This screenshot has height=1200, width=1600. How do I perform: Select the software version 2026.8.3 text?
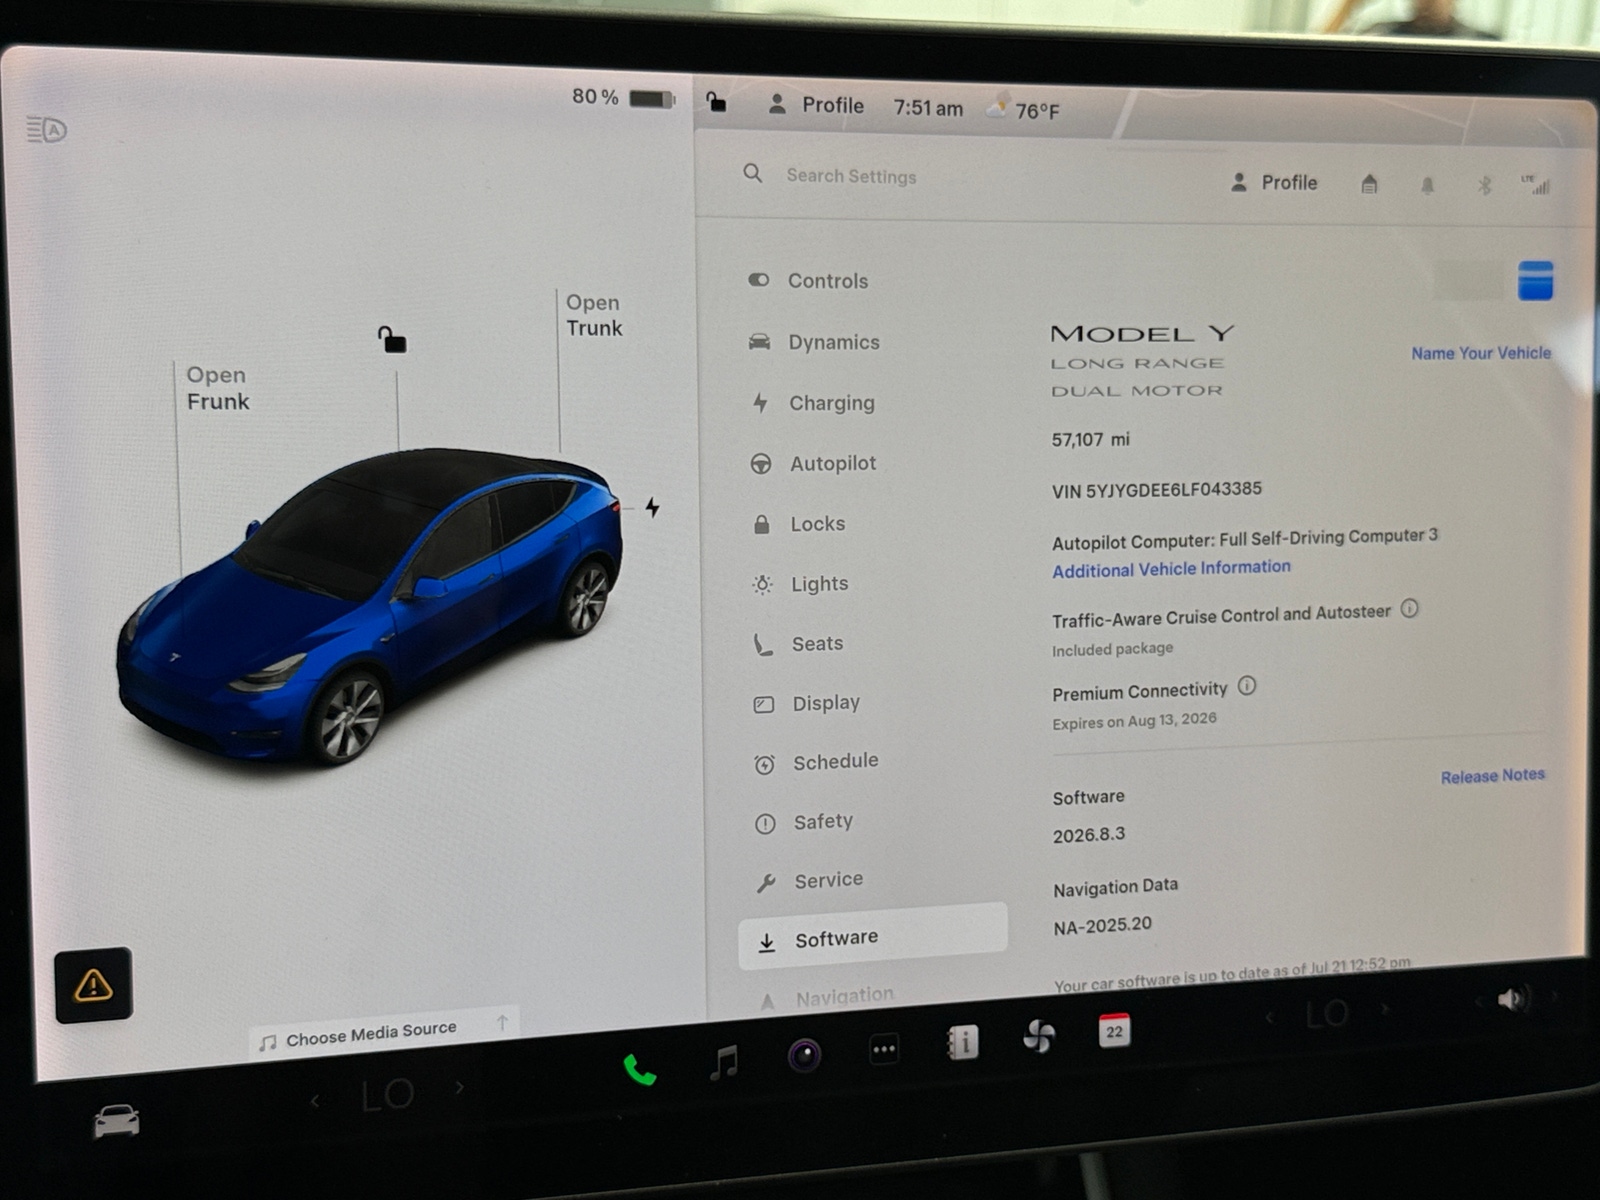coord(1088,835)
